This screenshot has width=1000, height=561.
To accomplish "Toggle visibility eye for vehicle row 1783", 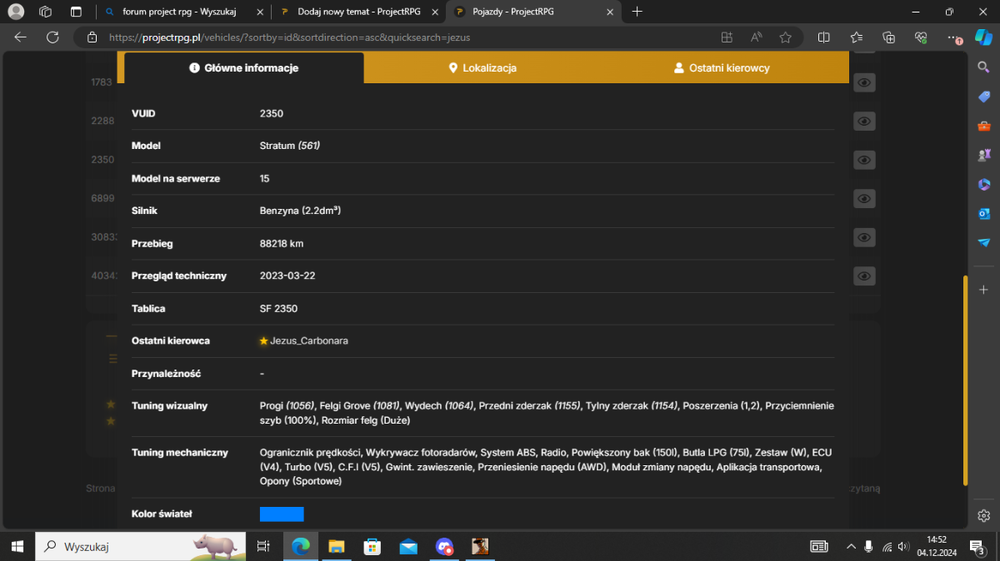I will [x=864, y=82].
